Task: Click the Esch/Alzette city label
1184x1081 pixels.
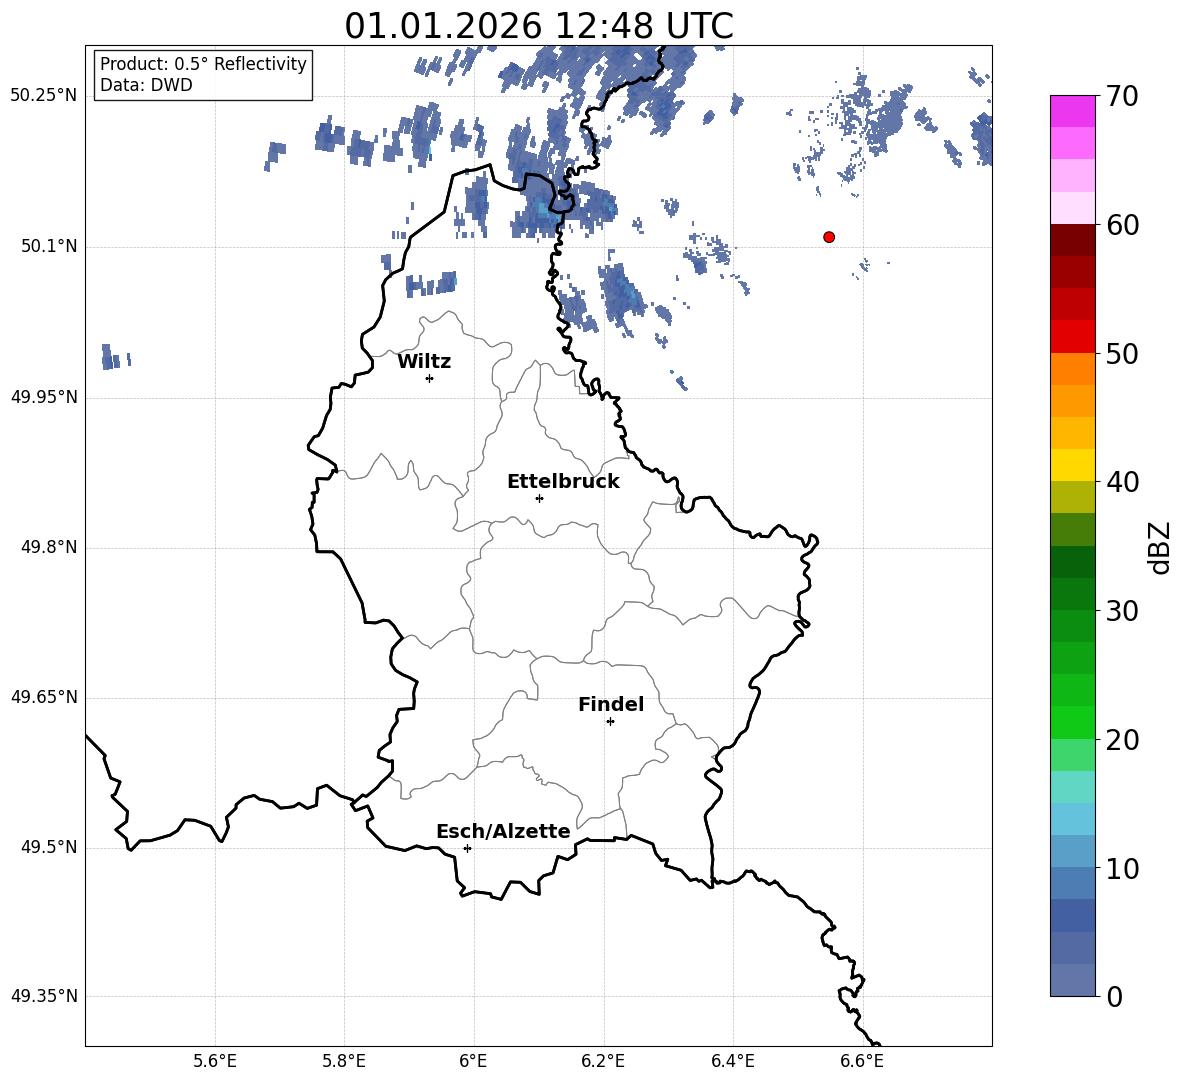Action: [x=503, y=831]
